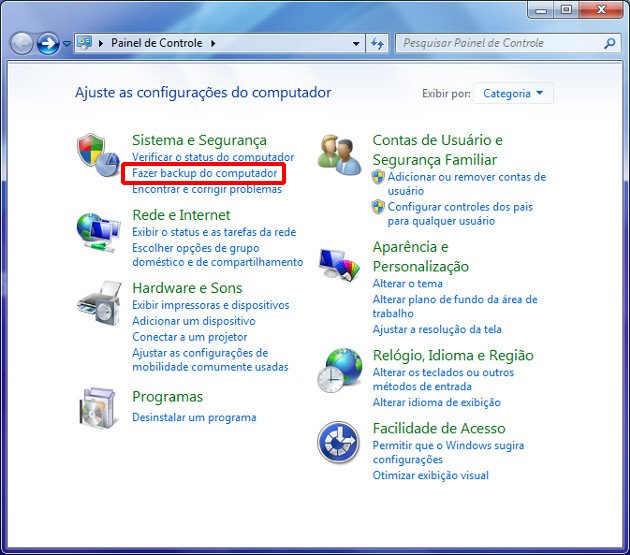Viewport: 630px width, 555px height.
Task: Open the Hardware e Sons printer icon
Action: pyautogui.click(x=99, y=303)
